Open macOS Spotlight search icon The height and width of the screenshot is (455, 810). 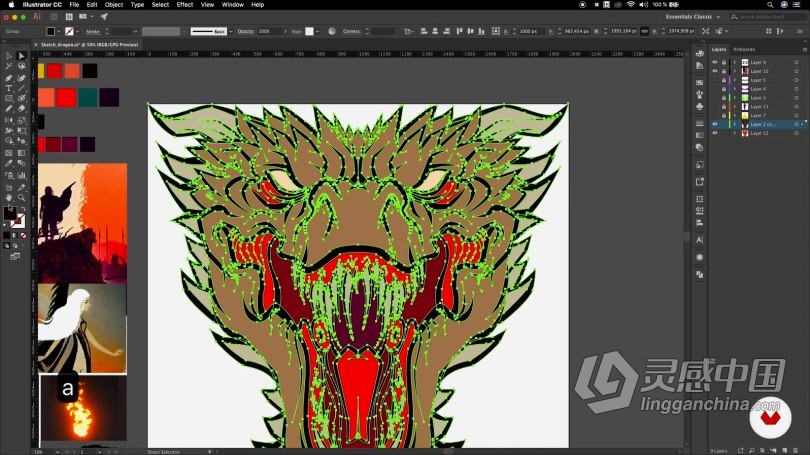770,5
